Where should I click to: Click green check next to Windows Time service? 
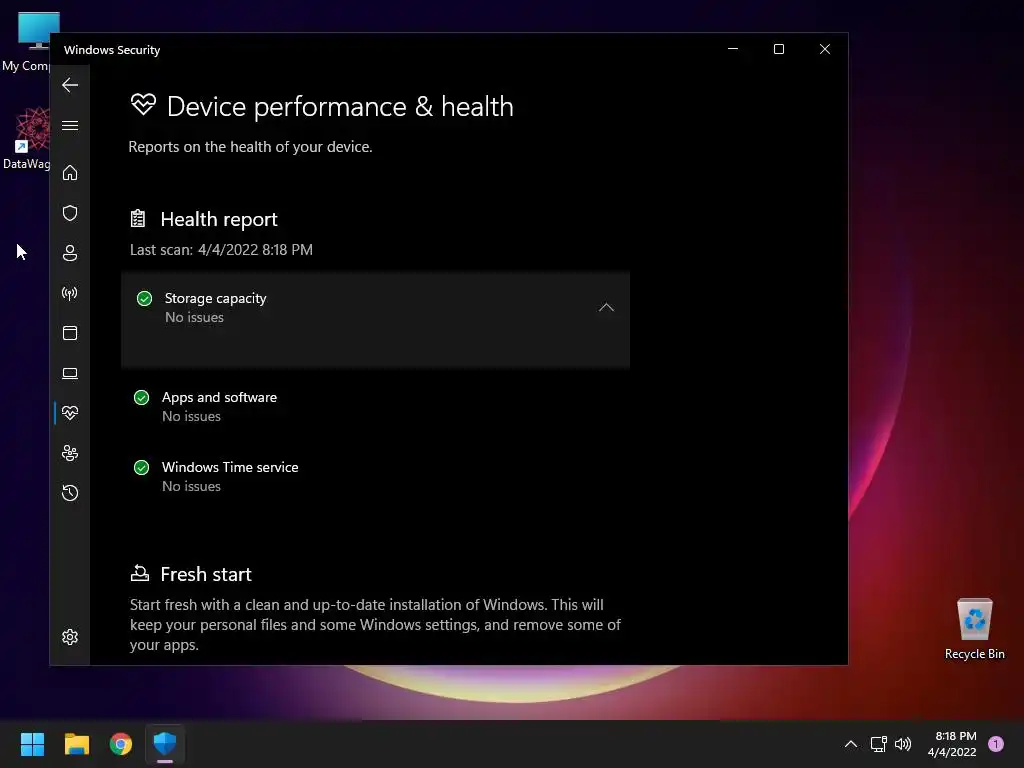(141, 468)
